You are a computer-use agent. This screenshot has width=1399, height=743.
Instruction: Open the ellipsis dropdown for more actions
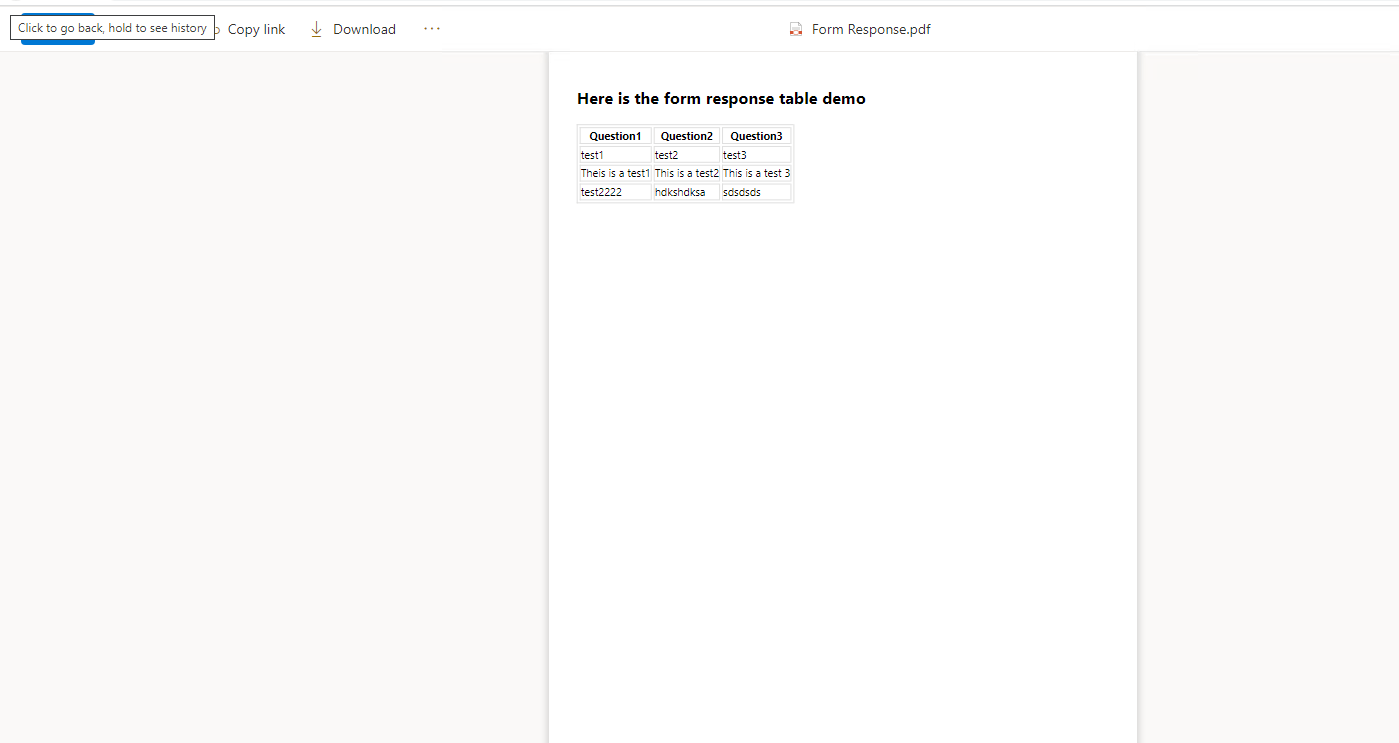(431, 28)
